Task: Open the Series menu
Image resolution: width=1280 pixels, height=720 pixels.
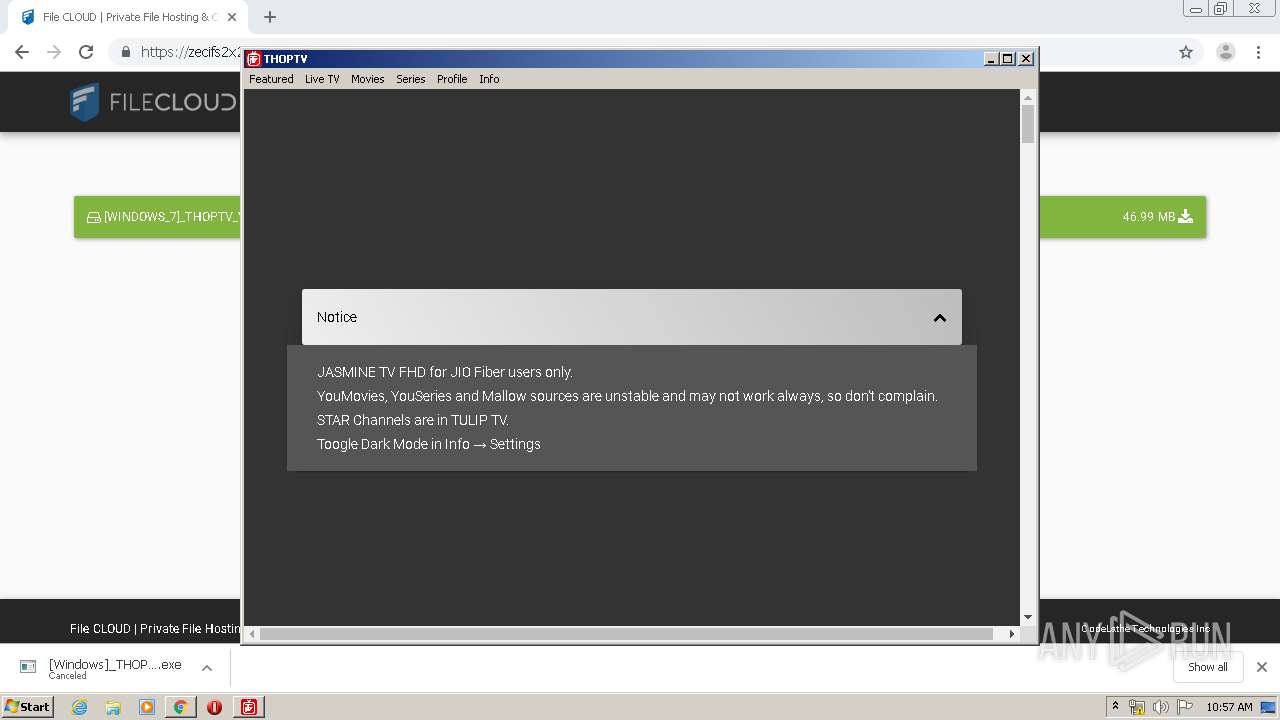Action: [410, 79]
